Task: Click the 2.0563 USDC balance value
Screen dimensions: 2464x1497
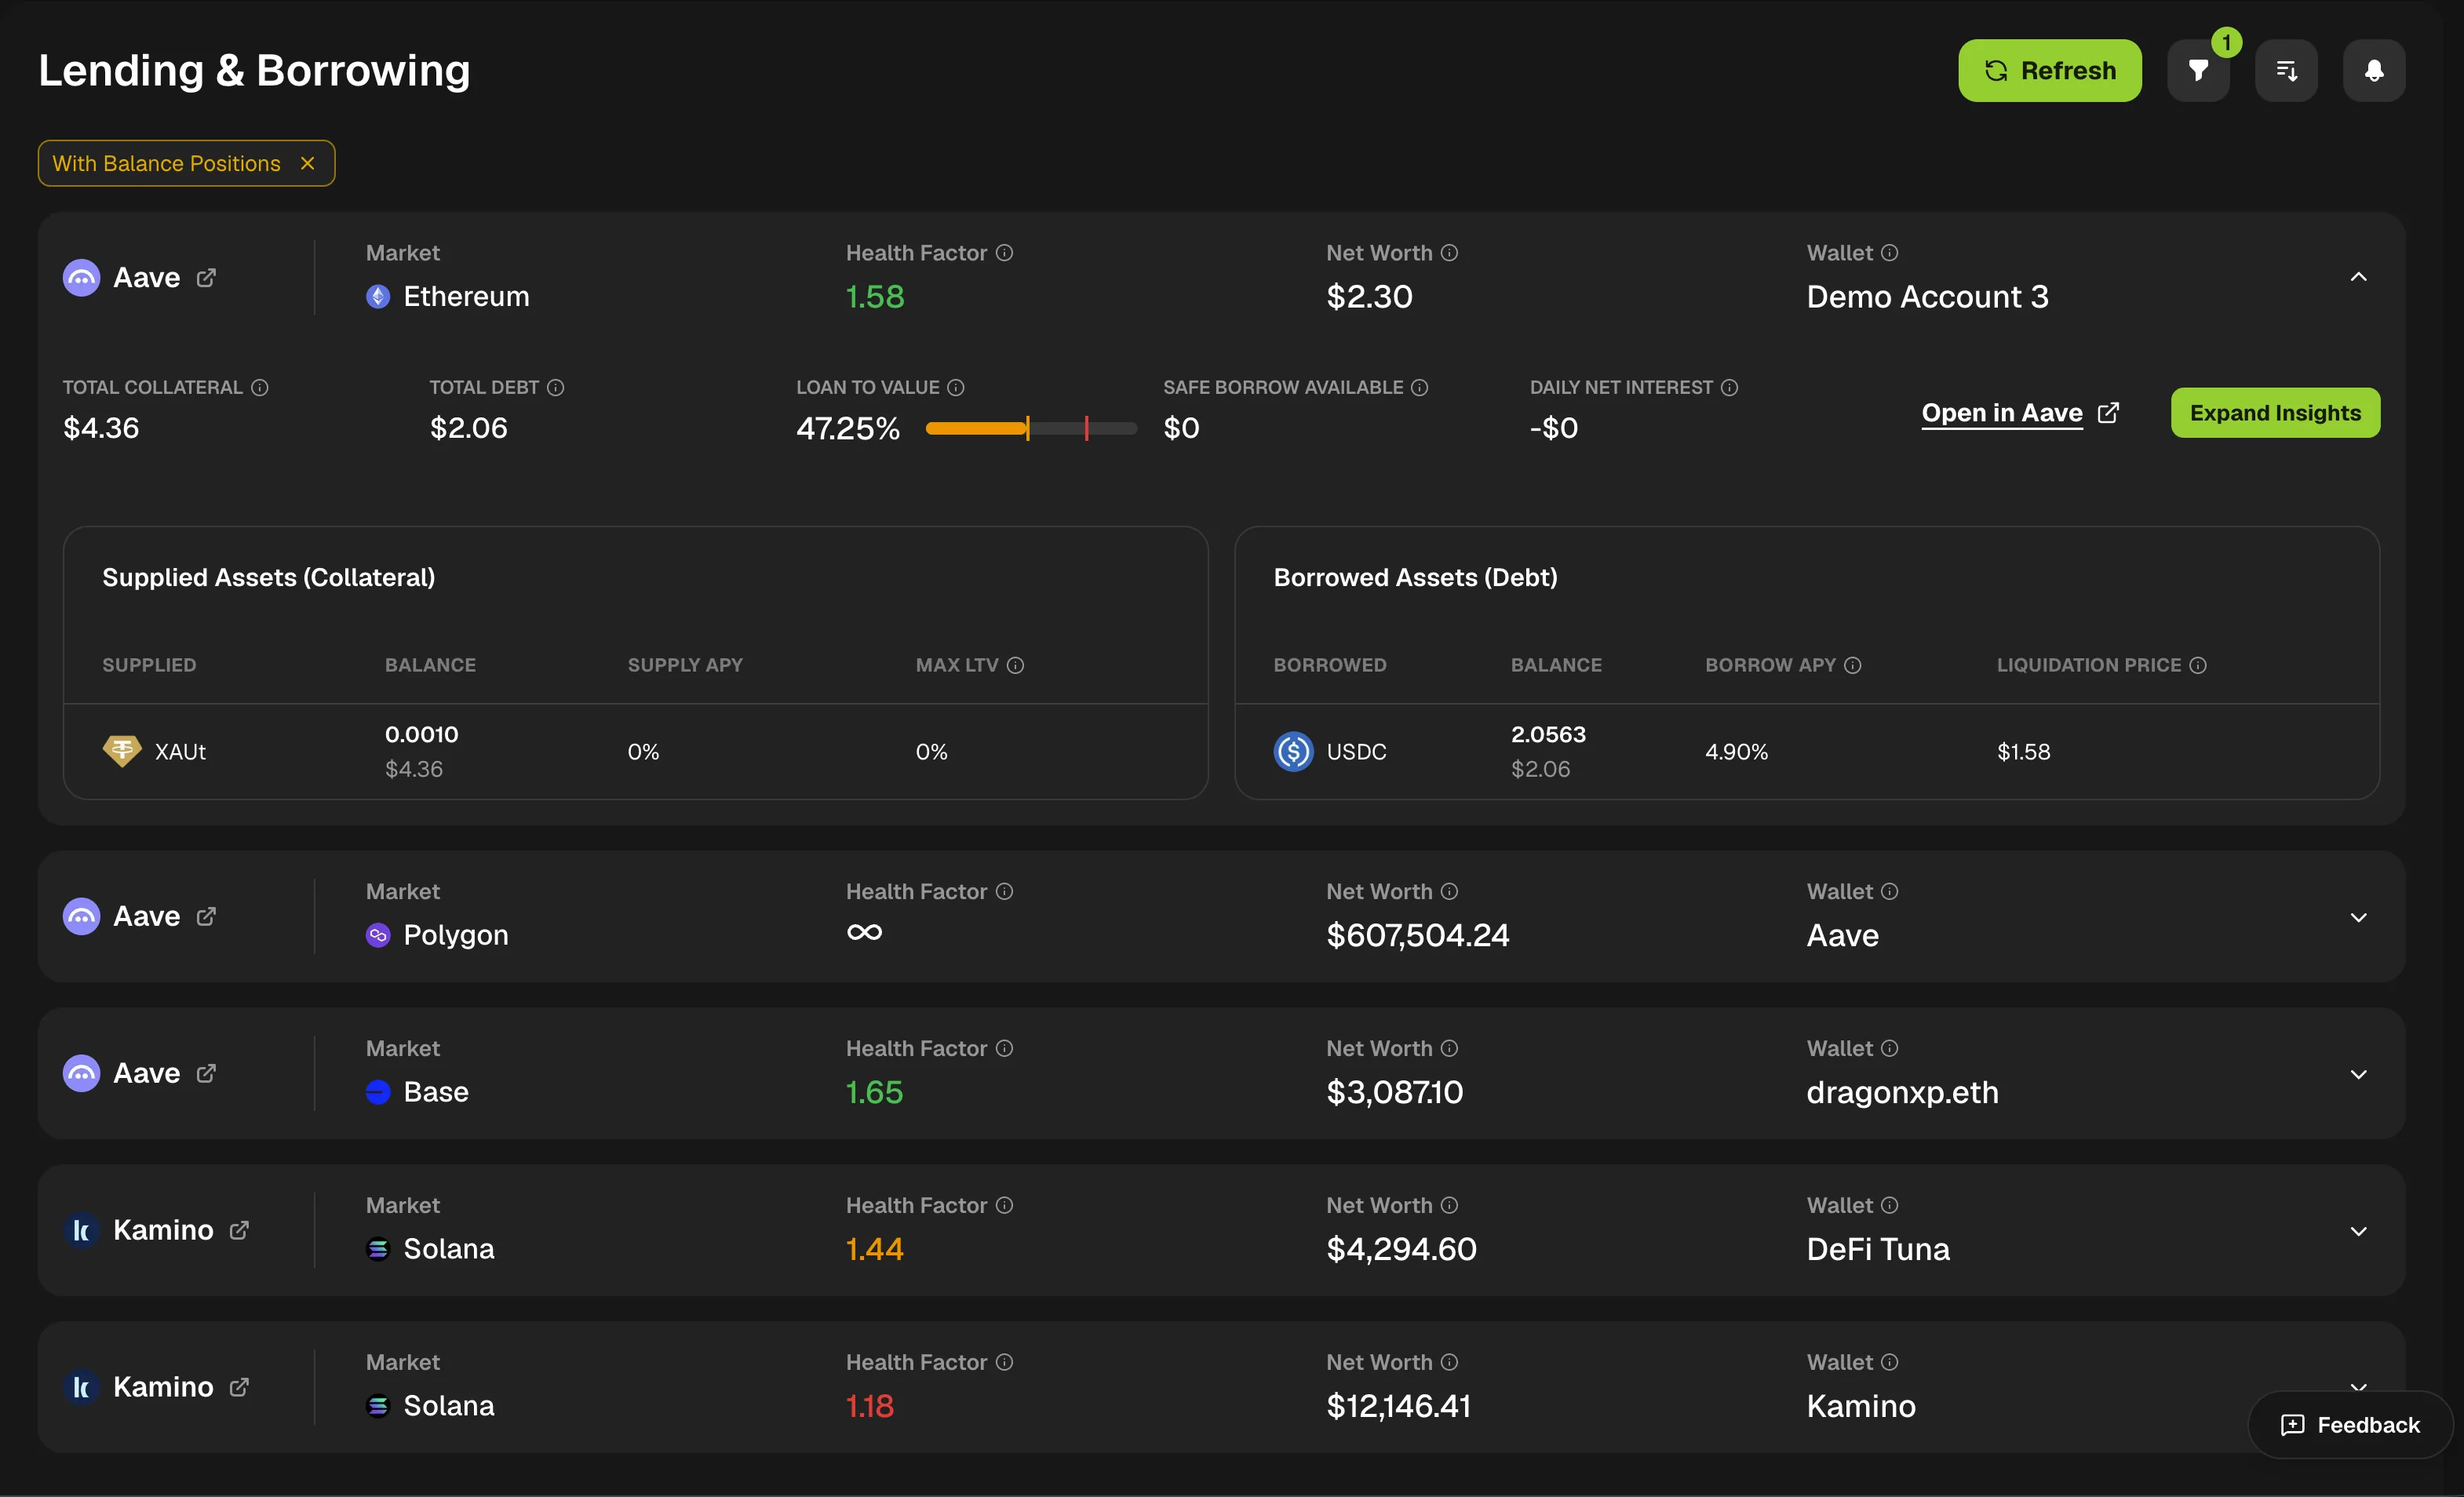Action: (1548, 734)
